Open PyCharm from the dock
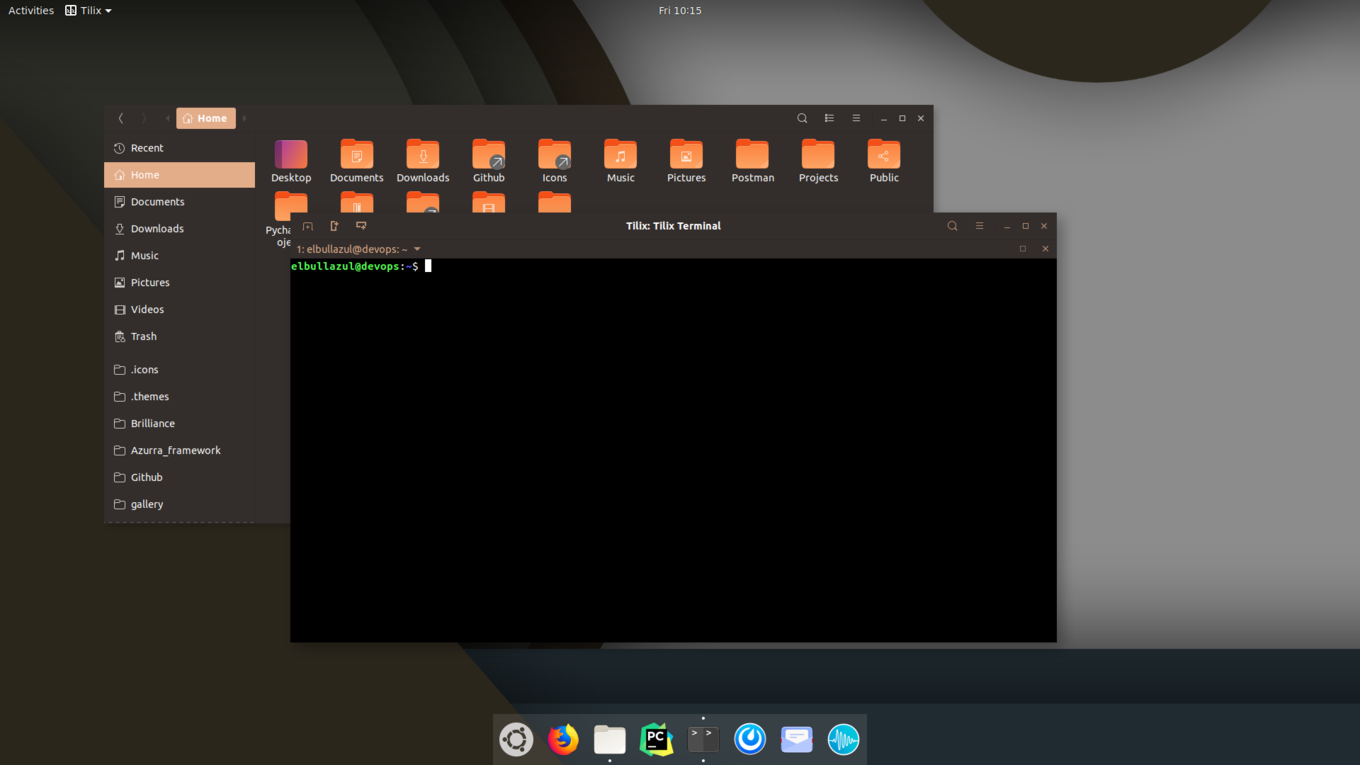 [656, 740]
